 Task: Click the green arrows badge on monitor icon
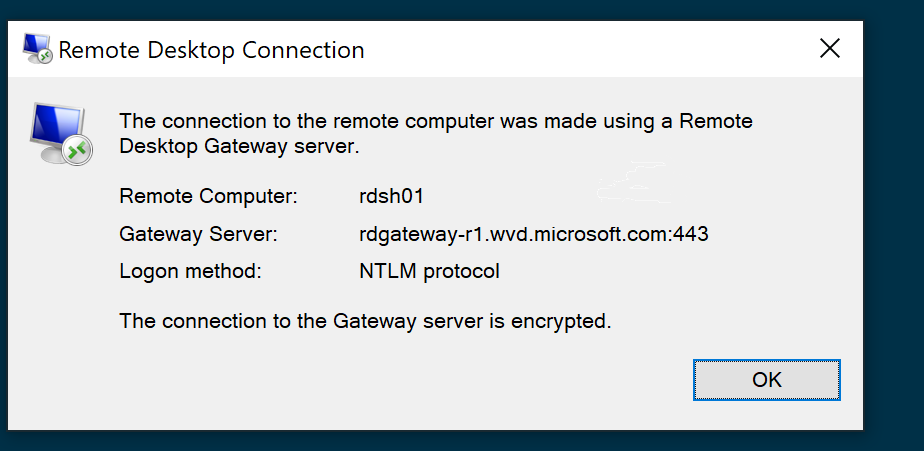click(77, 151)
